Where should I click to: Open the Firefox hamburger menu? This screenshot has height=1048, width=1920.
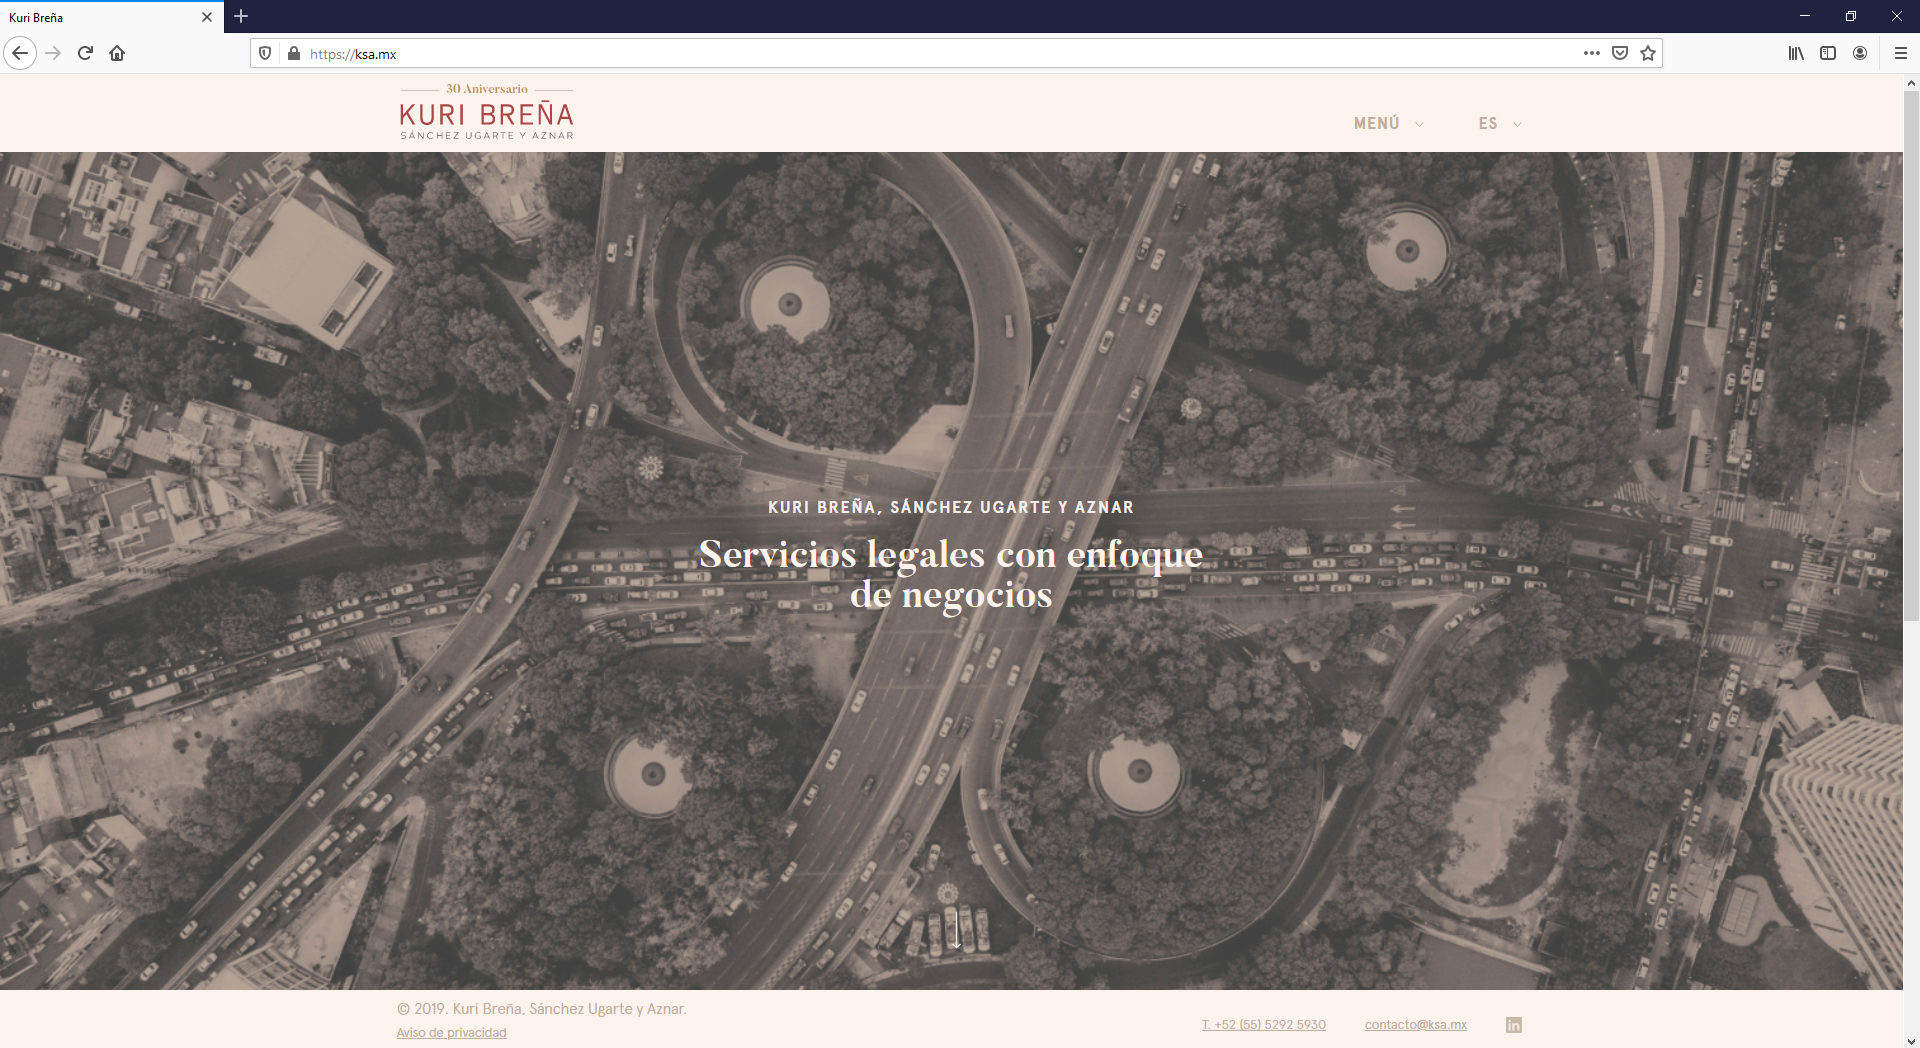[1901, 54]
